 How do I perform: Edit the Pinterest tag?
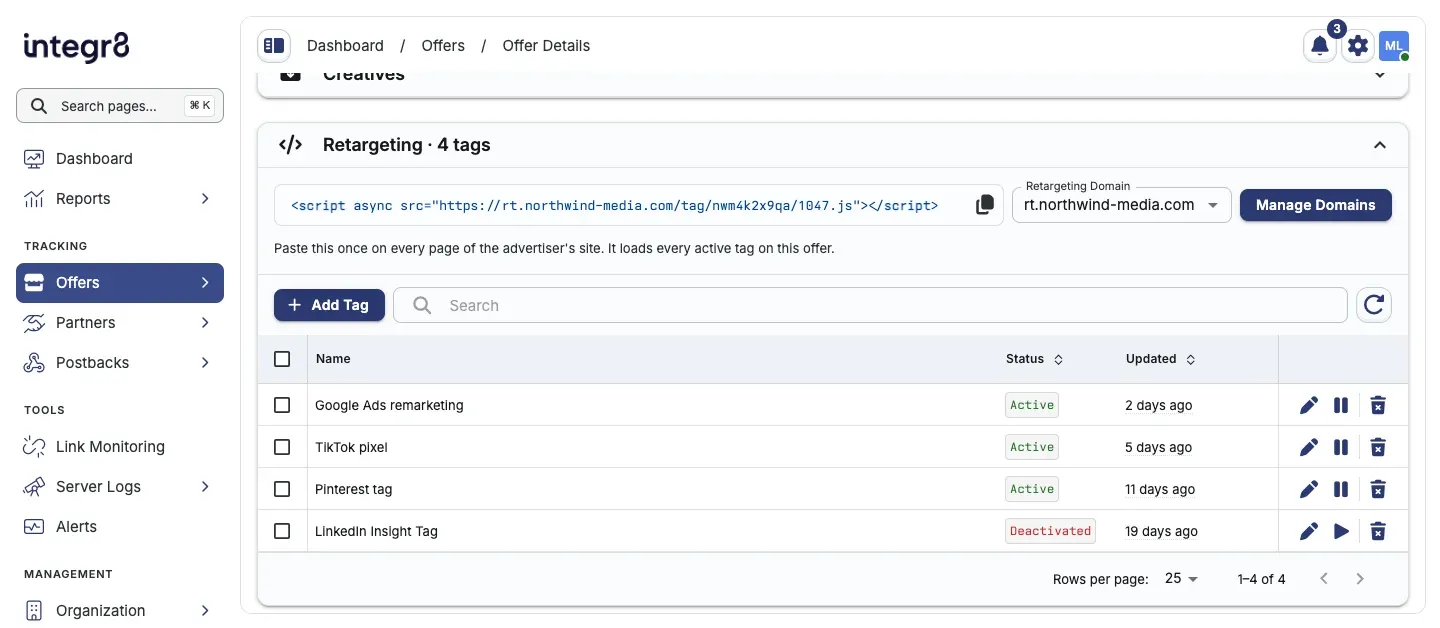pyautogui.click(x=1308, y=489)
